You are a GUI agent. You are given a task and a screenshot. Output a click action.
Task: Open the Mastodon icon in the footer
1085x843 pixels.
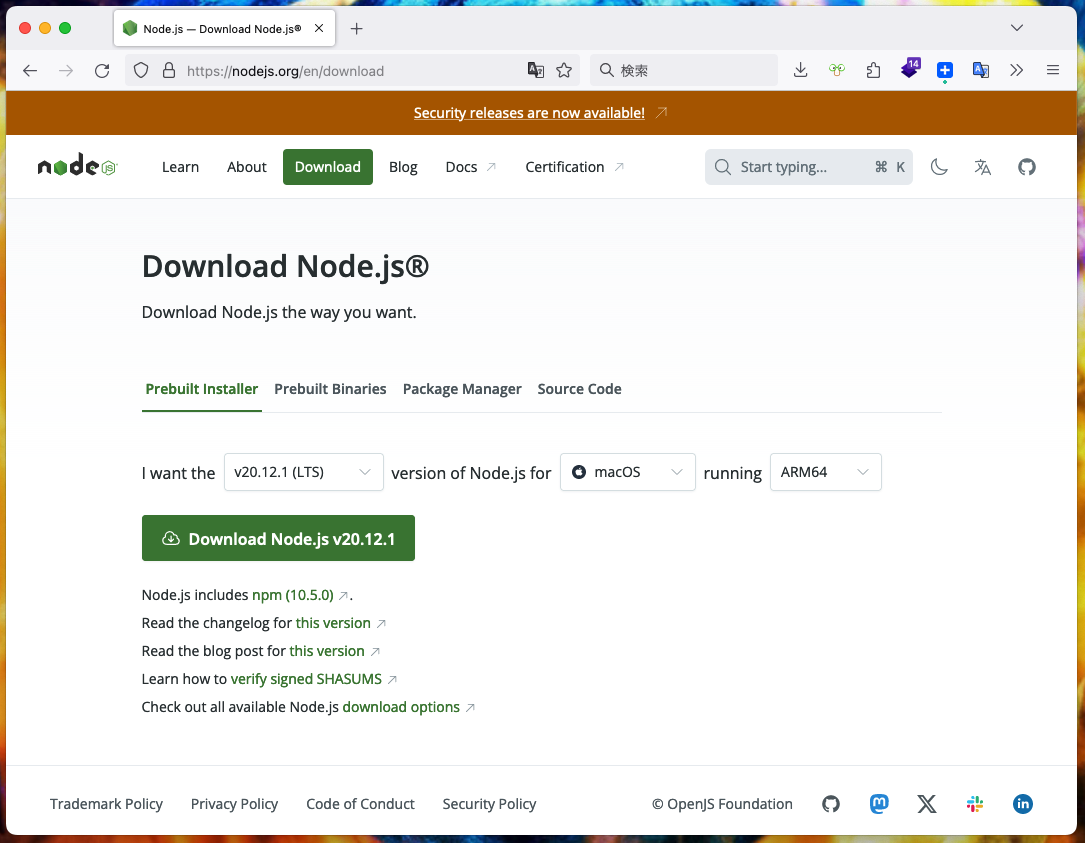(x=879, y=804)
